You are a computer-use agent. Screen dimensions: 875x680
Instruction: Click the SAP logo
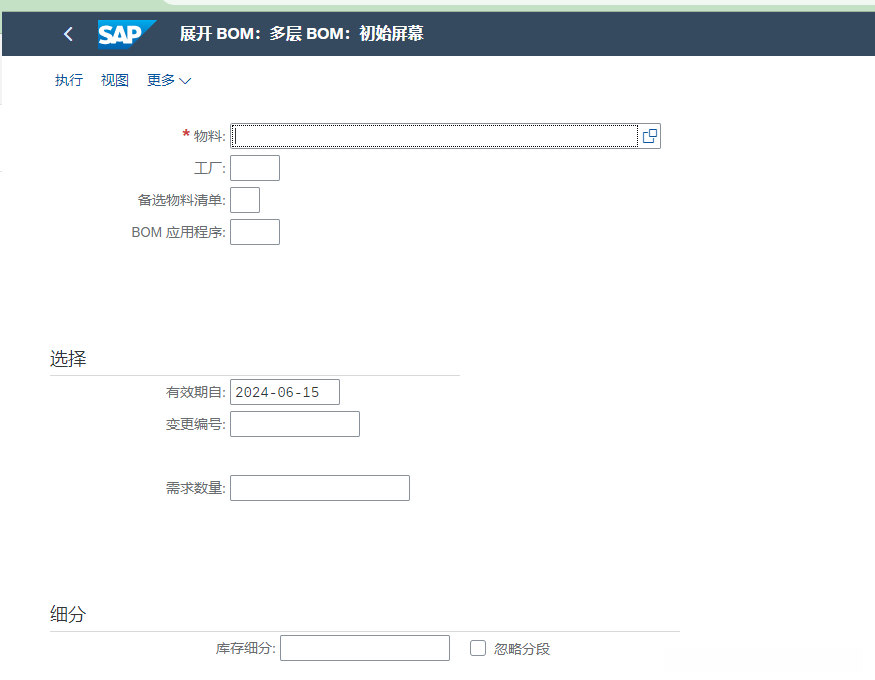126,34
